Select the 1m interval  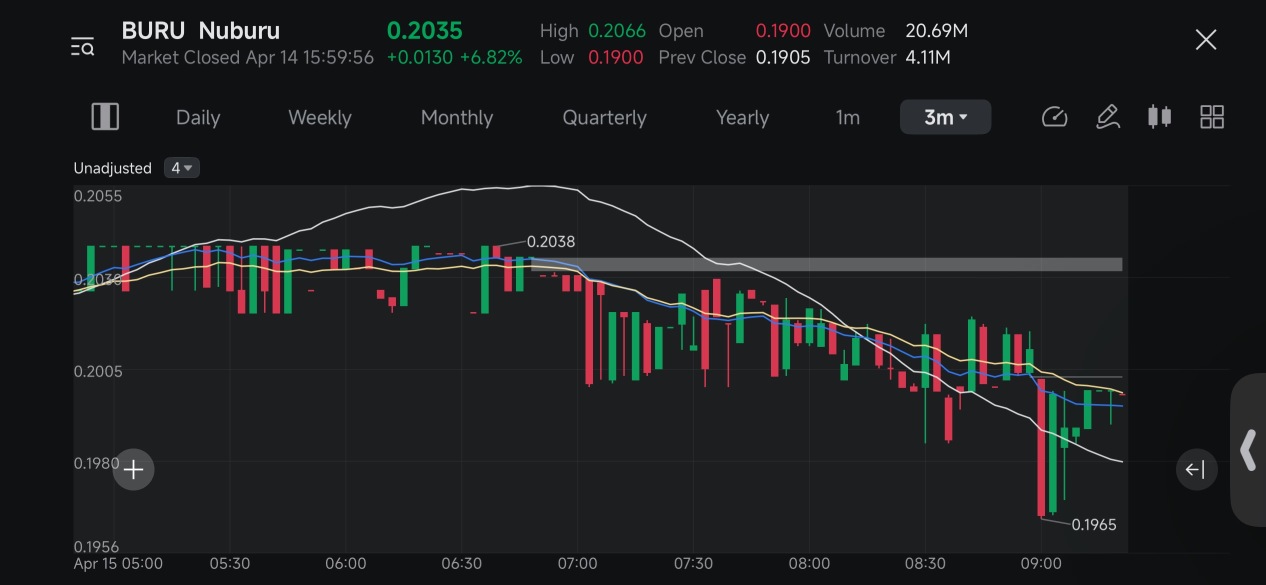click(848, 117)
